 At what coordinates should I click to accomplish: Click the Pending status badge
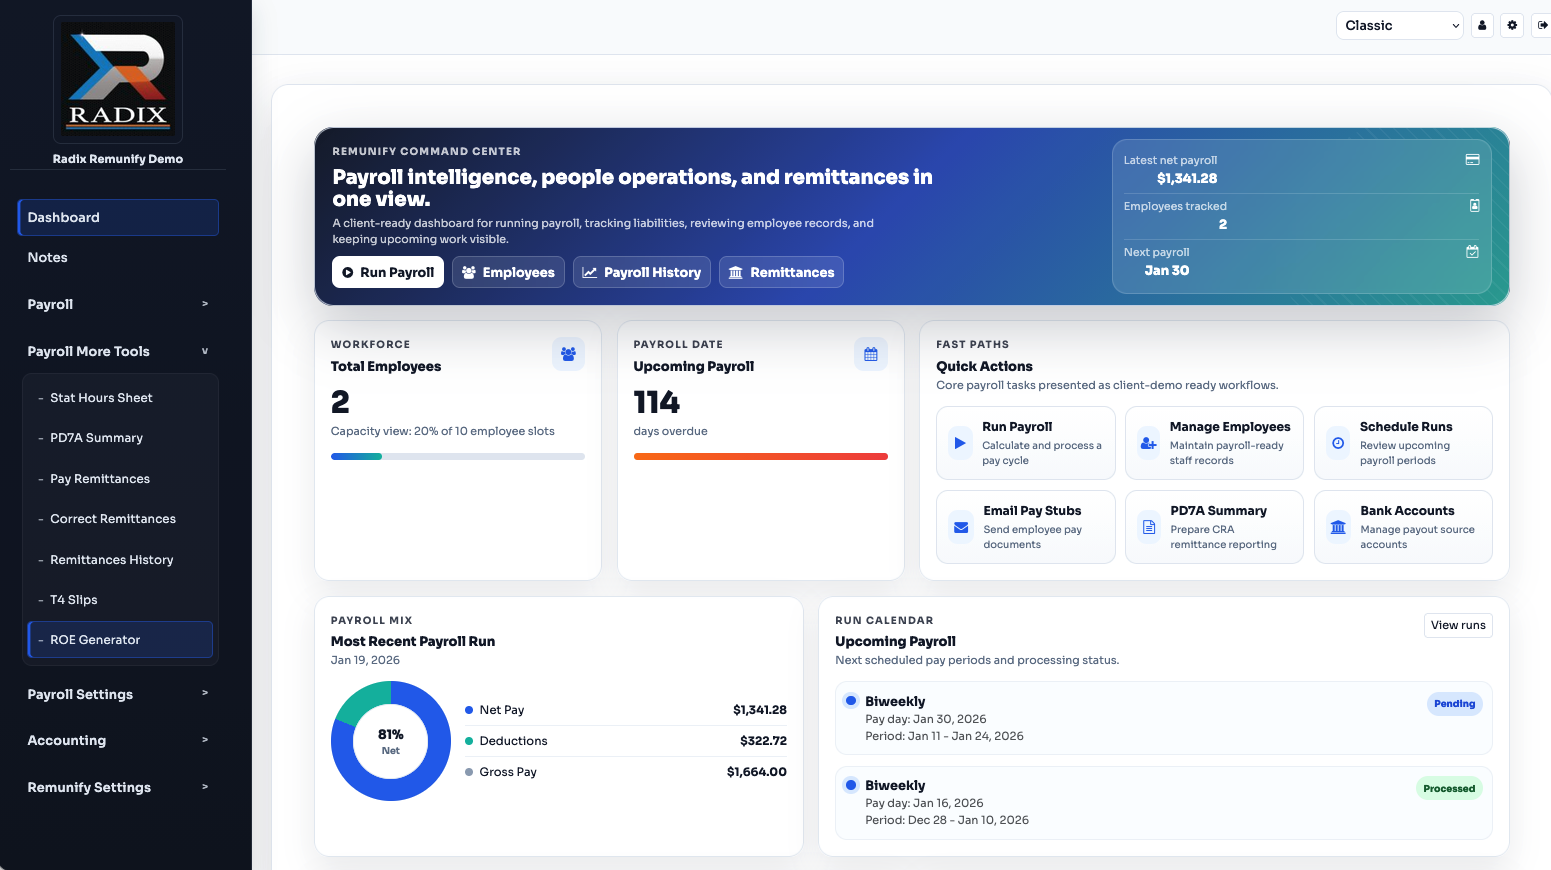point(1454,704)
